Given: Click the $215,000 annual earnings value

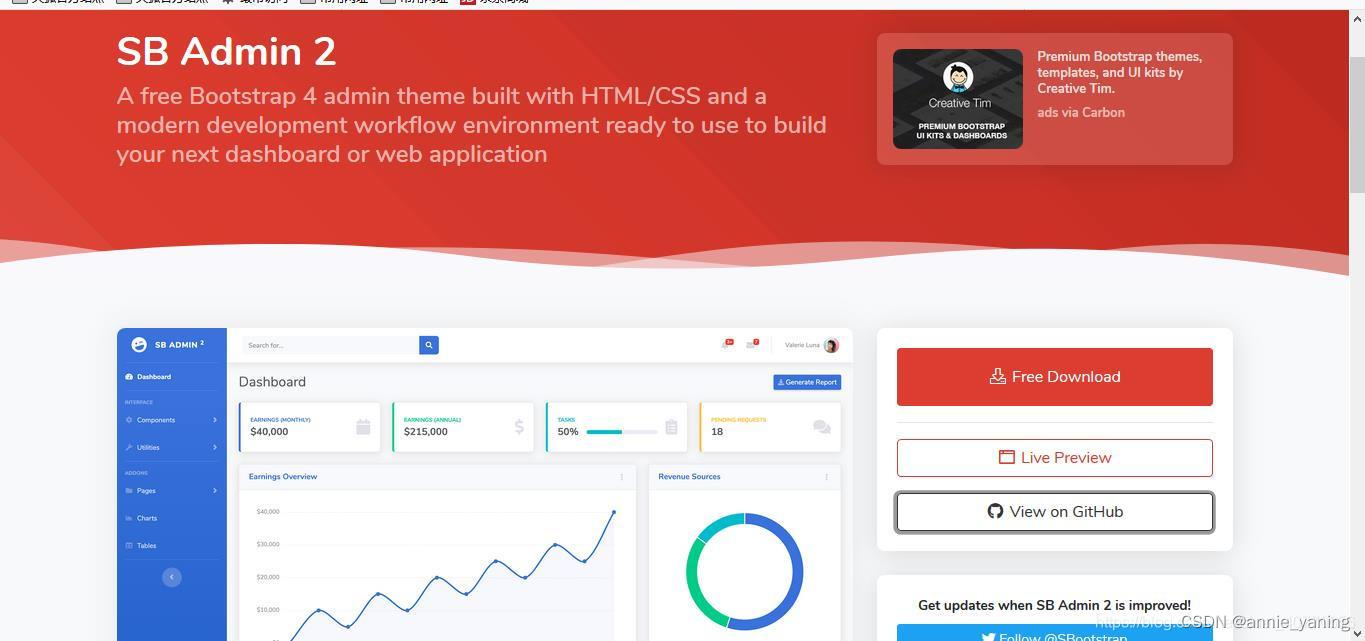Looking at the screenshot, I should (426, 432).
